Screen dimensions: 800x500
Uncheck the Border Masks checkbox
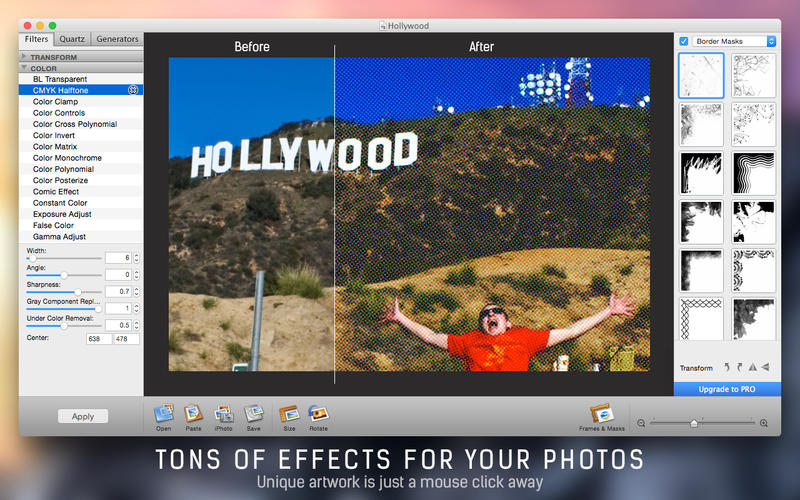(x=684, y=41)
